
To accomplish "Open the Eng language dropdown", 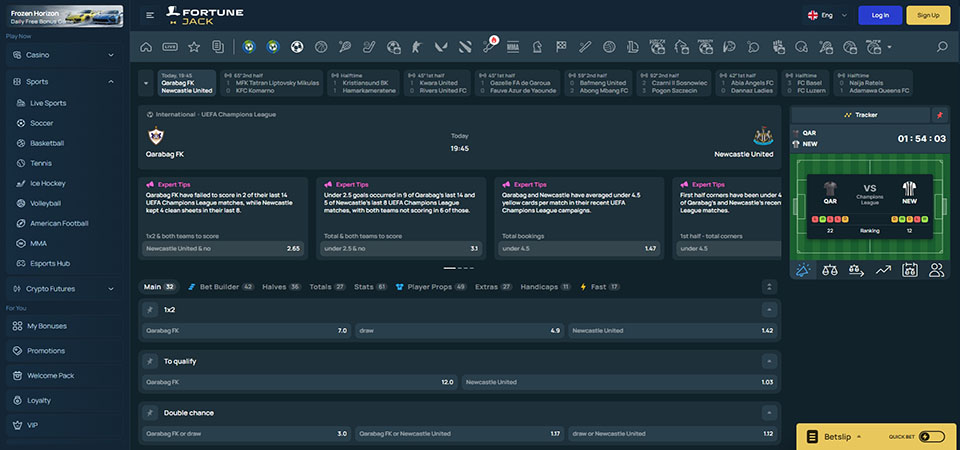I will (828, 15).
